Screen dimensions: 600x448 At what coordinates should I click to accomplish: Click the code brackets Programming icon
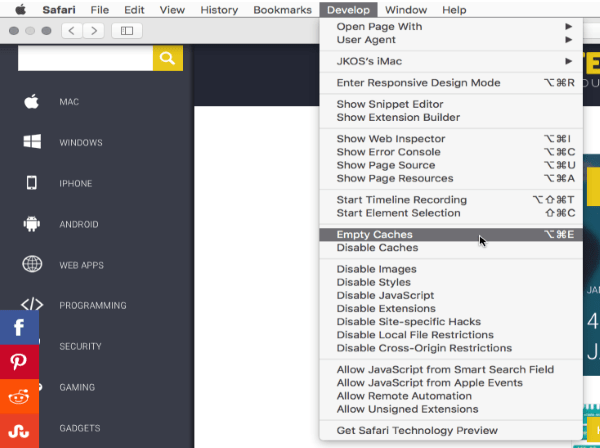pyautogui.click(x=32, y=305)
